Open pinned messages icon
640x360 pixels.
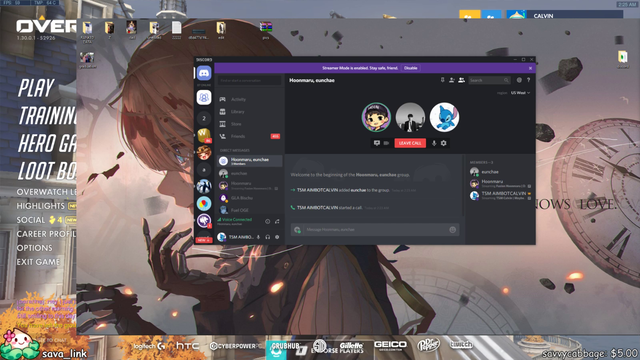point(442,80)
